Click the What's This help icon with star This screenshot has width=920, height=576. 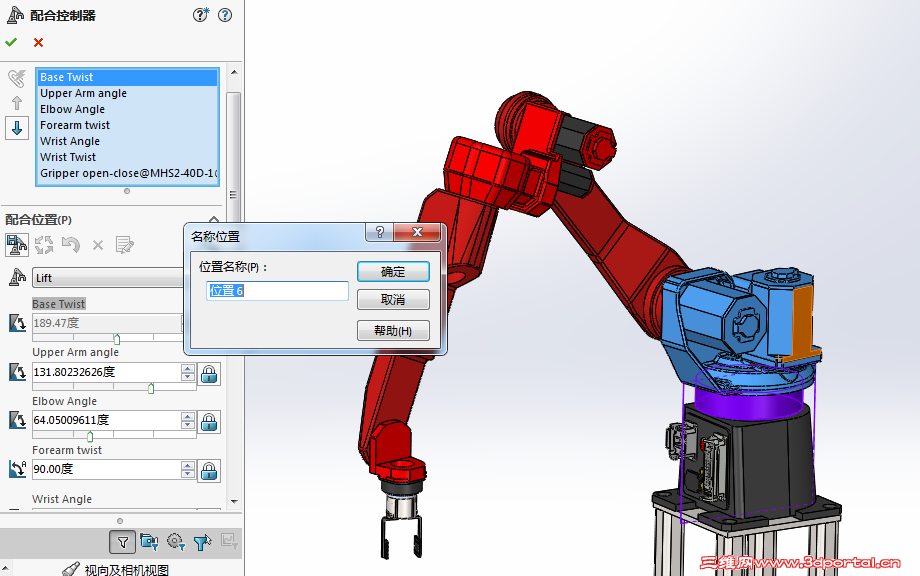(201, 15)
